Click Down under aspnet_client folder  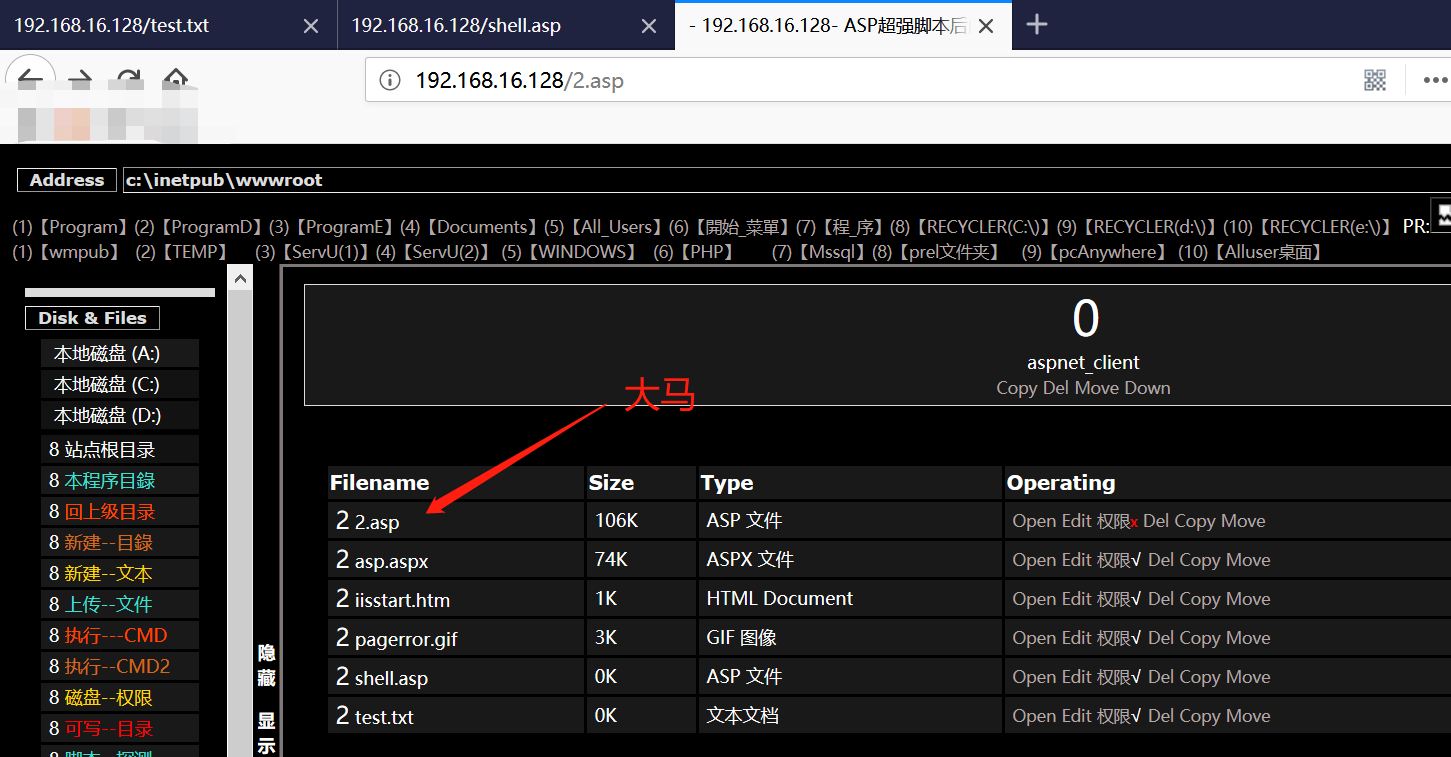[x=1147, y=388]
